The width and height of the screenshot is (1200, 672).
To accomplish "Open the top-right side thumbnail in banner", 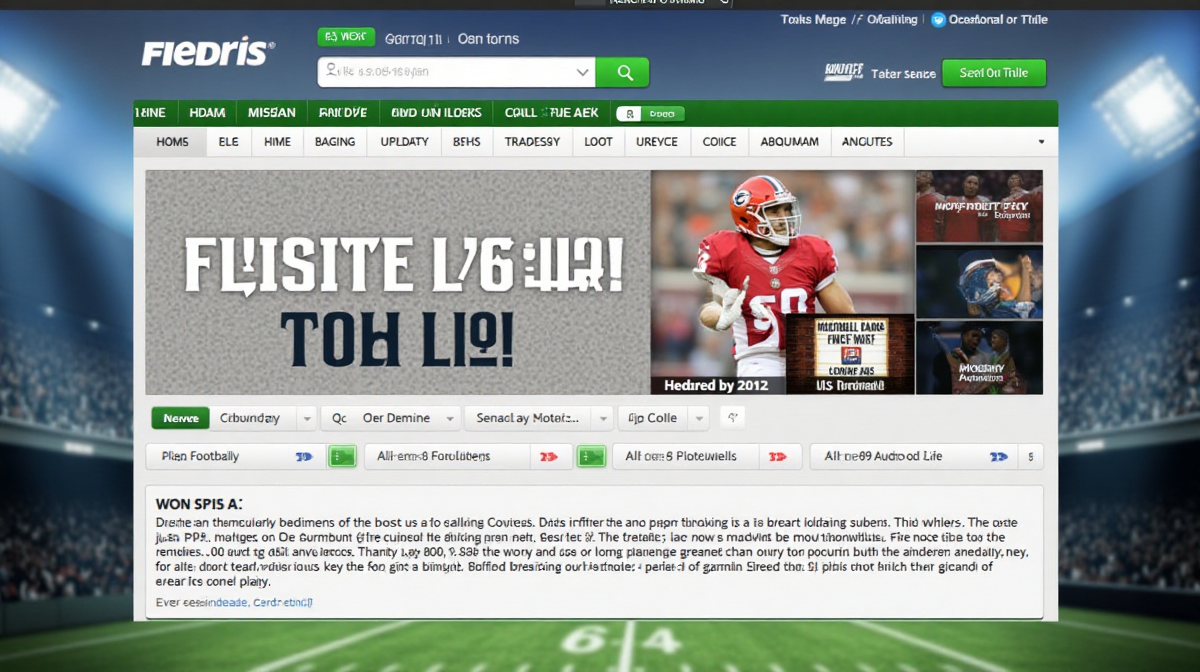I will click(979, 206).
